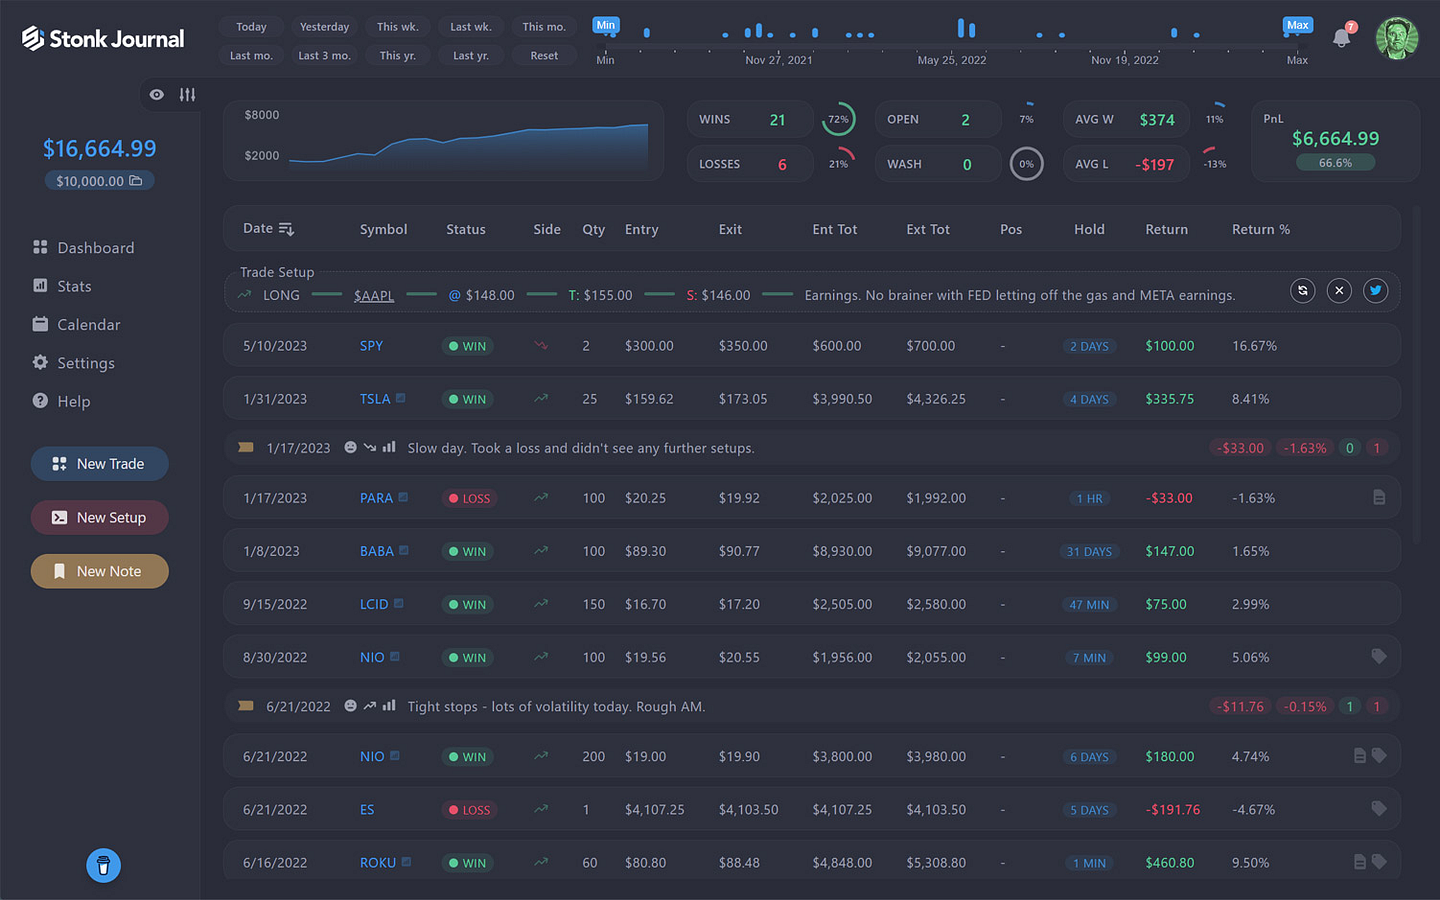Open the notifications bell
The width and height of the screenshot is (1440, 900).
point(1342,39)
